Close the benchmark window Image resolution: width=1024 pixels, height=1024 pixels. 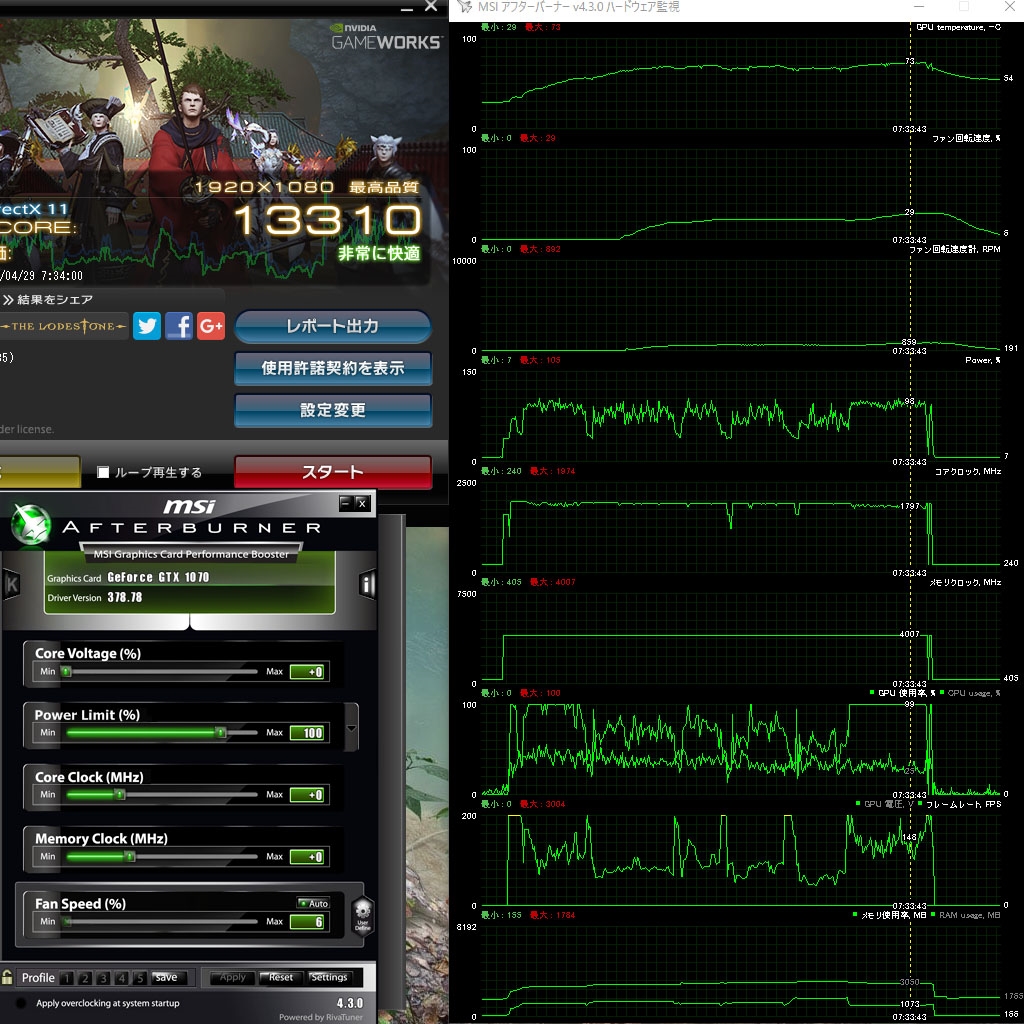[431, 7]
